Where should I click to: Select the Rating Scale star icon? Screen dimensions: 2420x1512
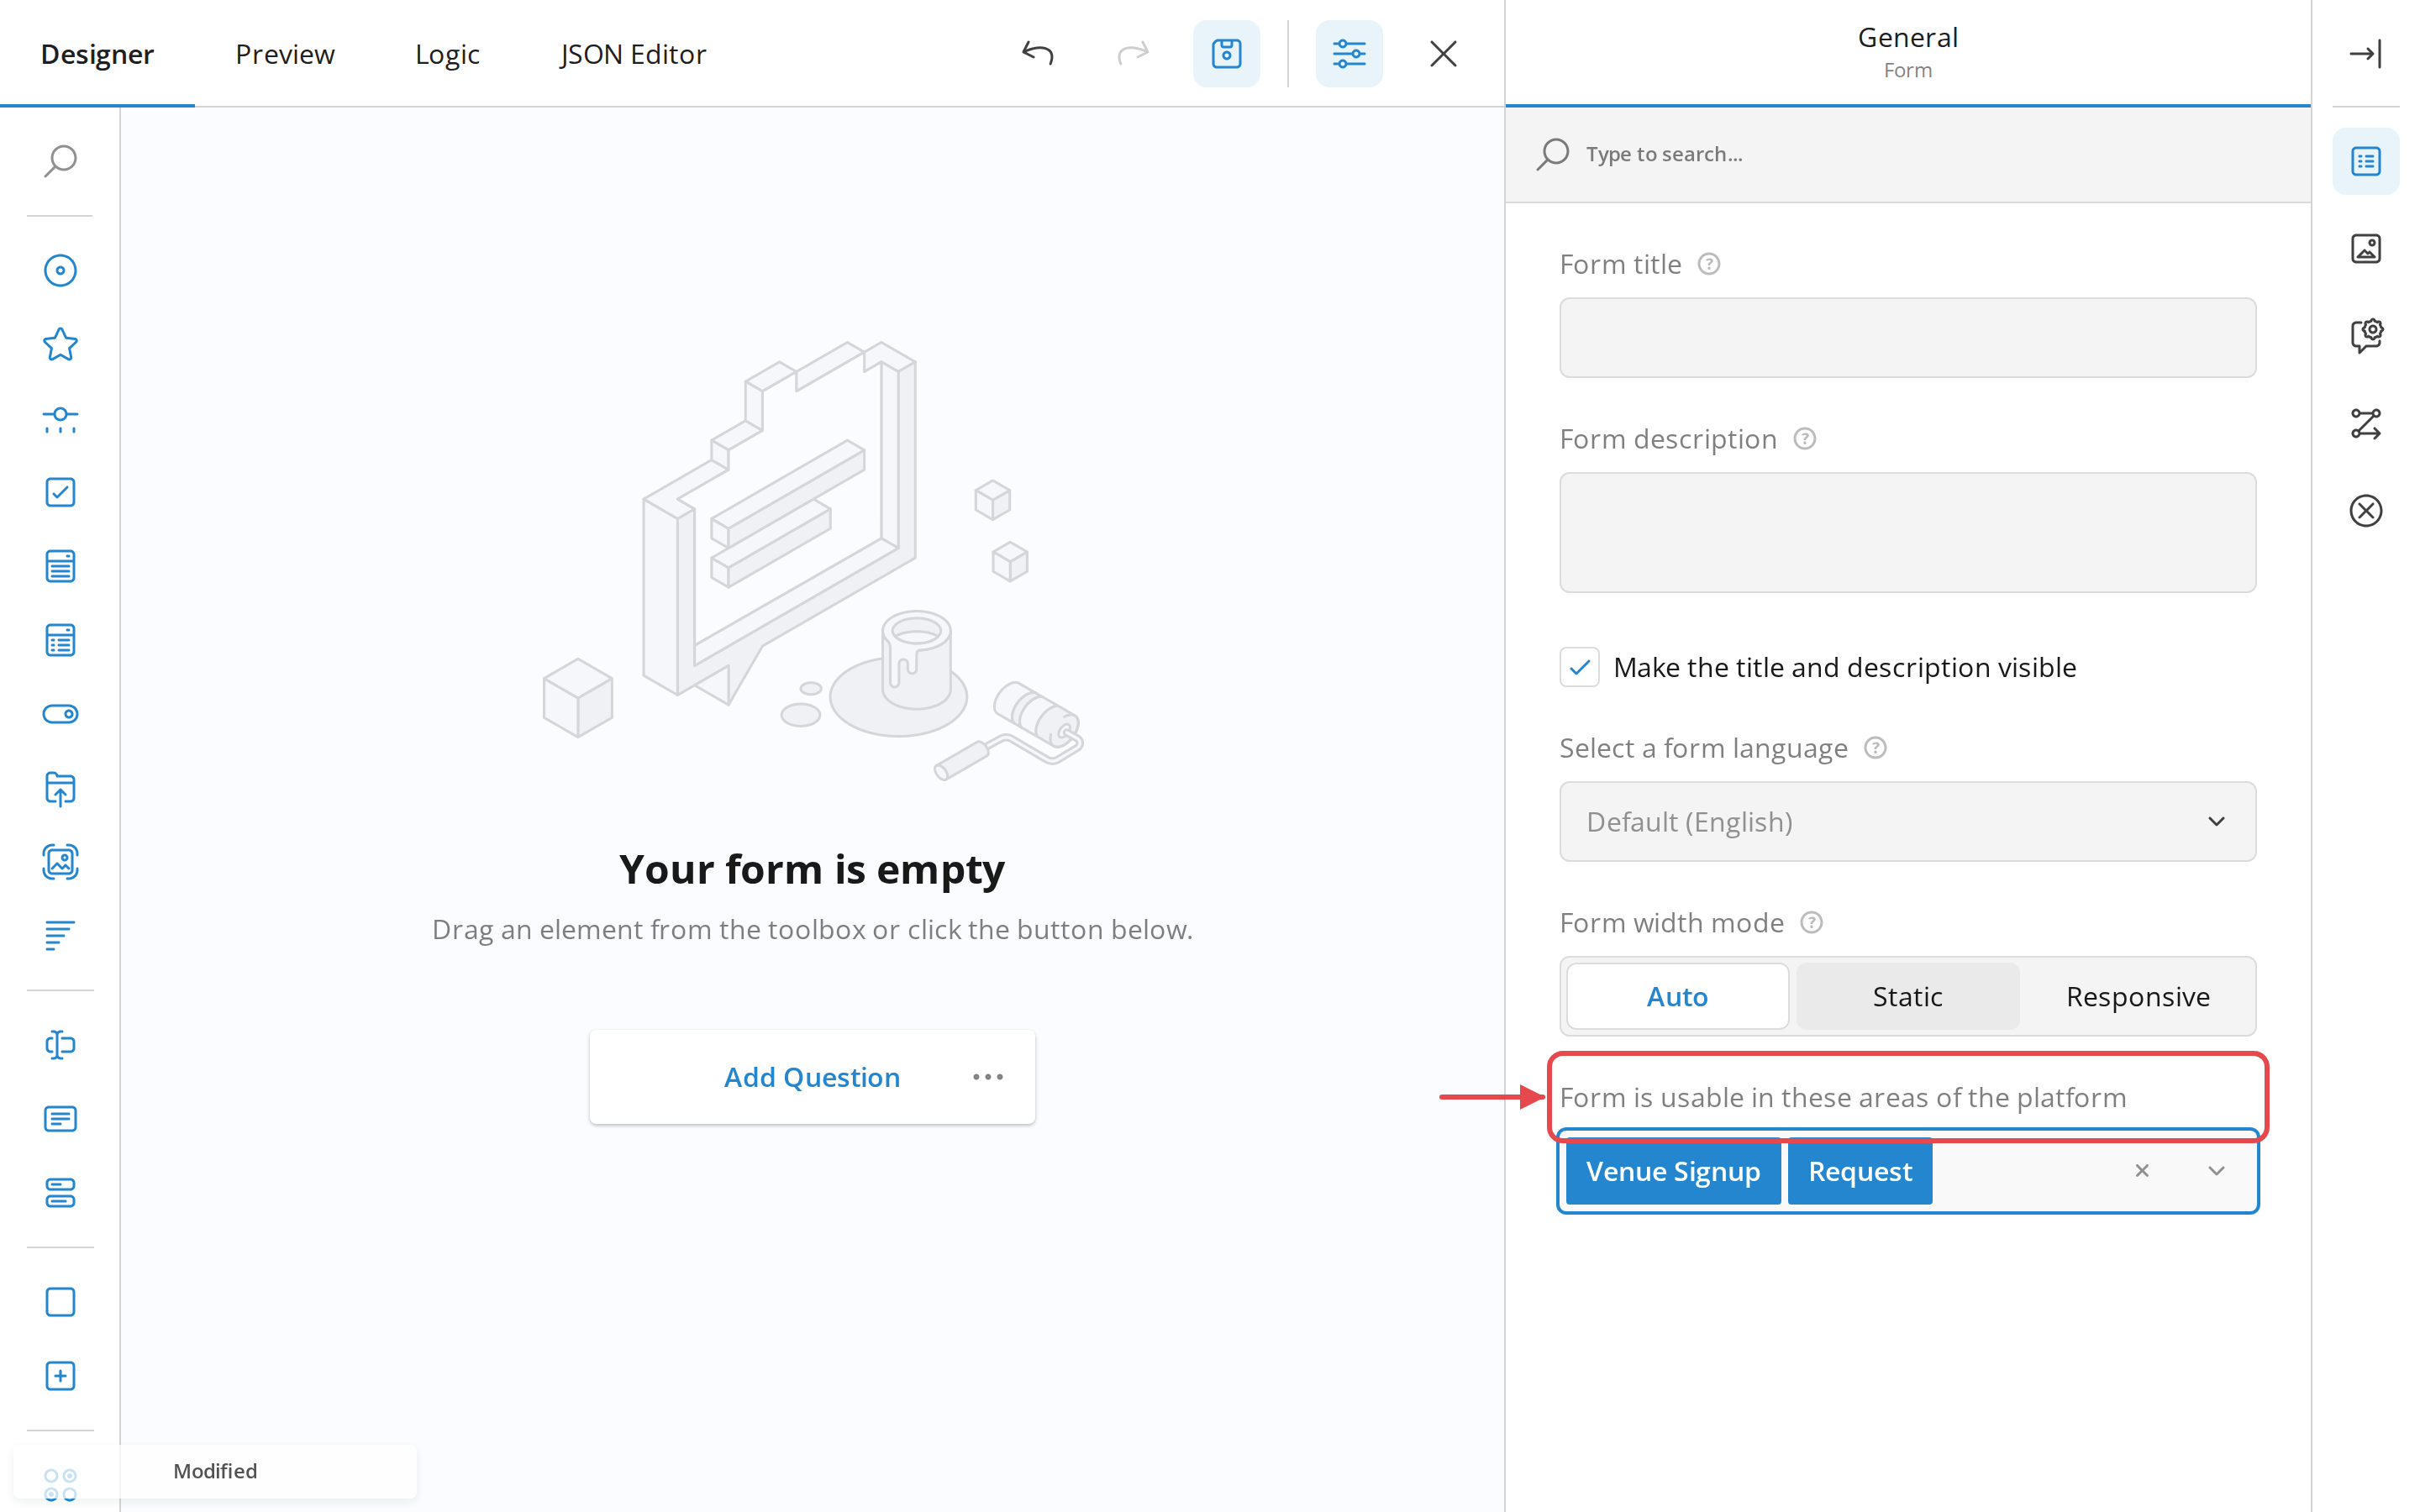pyautogui.click(x=60, y=344)
